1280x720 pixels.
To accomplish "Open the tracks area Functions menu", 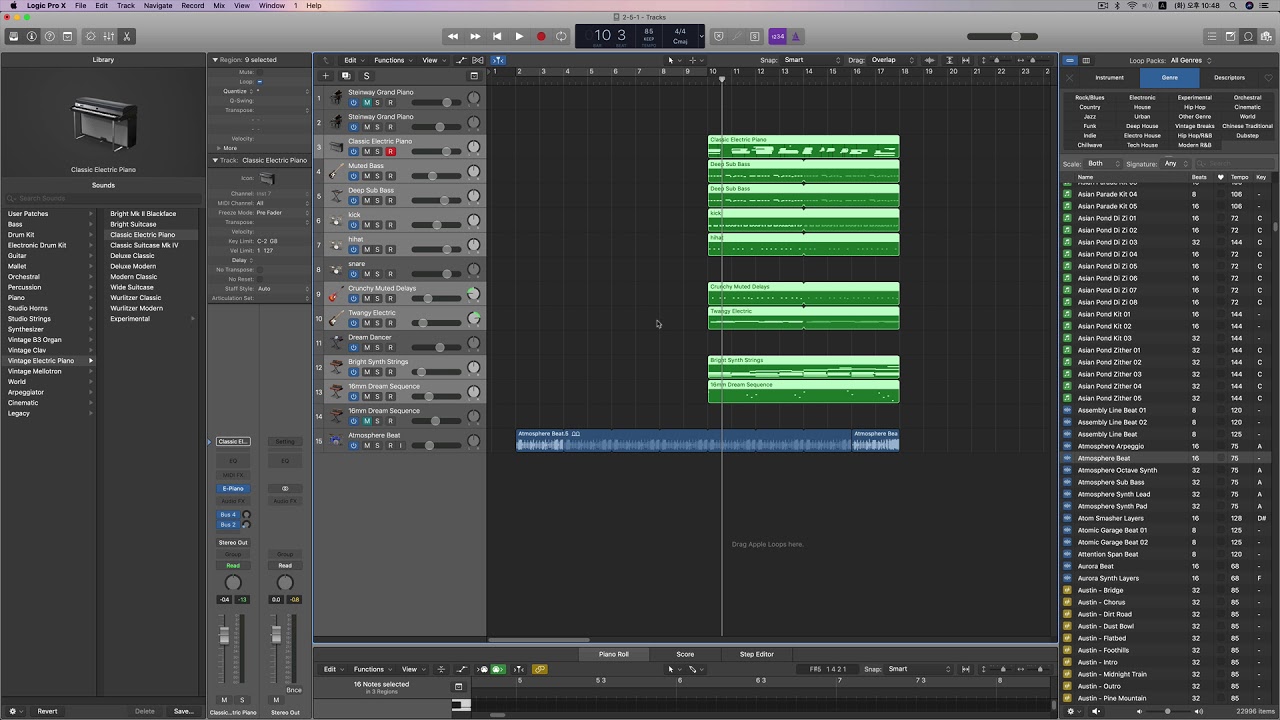I will point(392,60).
